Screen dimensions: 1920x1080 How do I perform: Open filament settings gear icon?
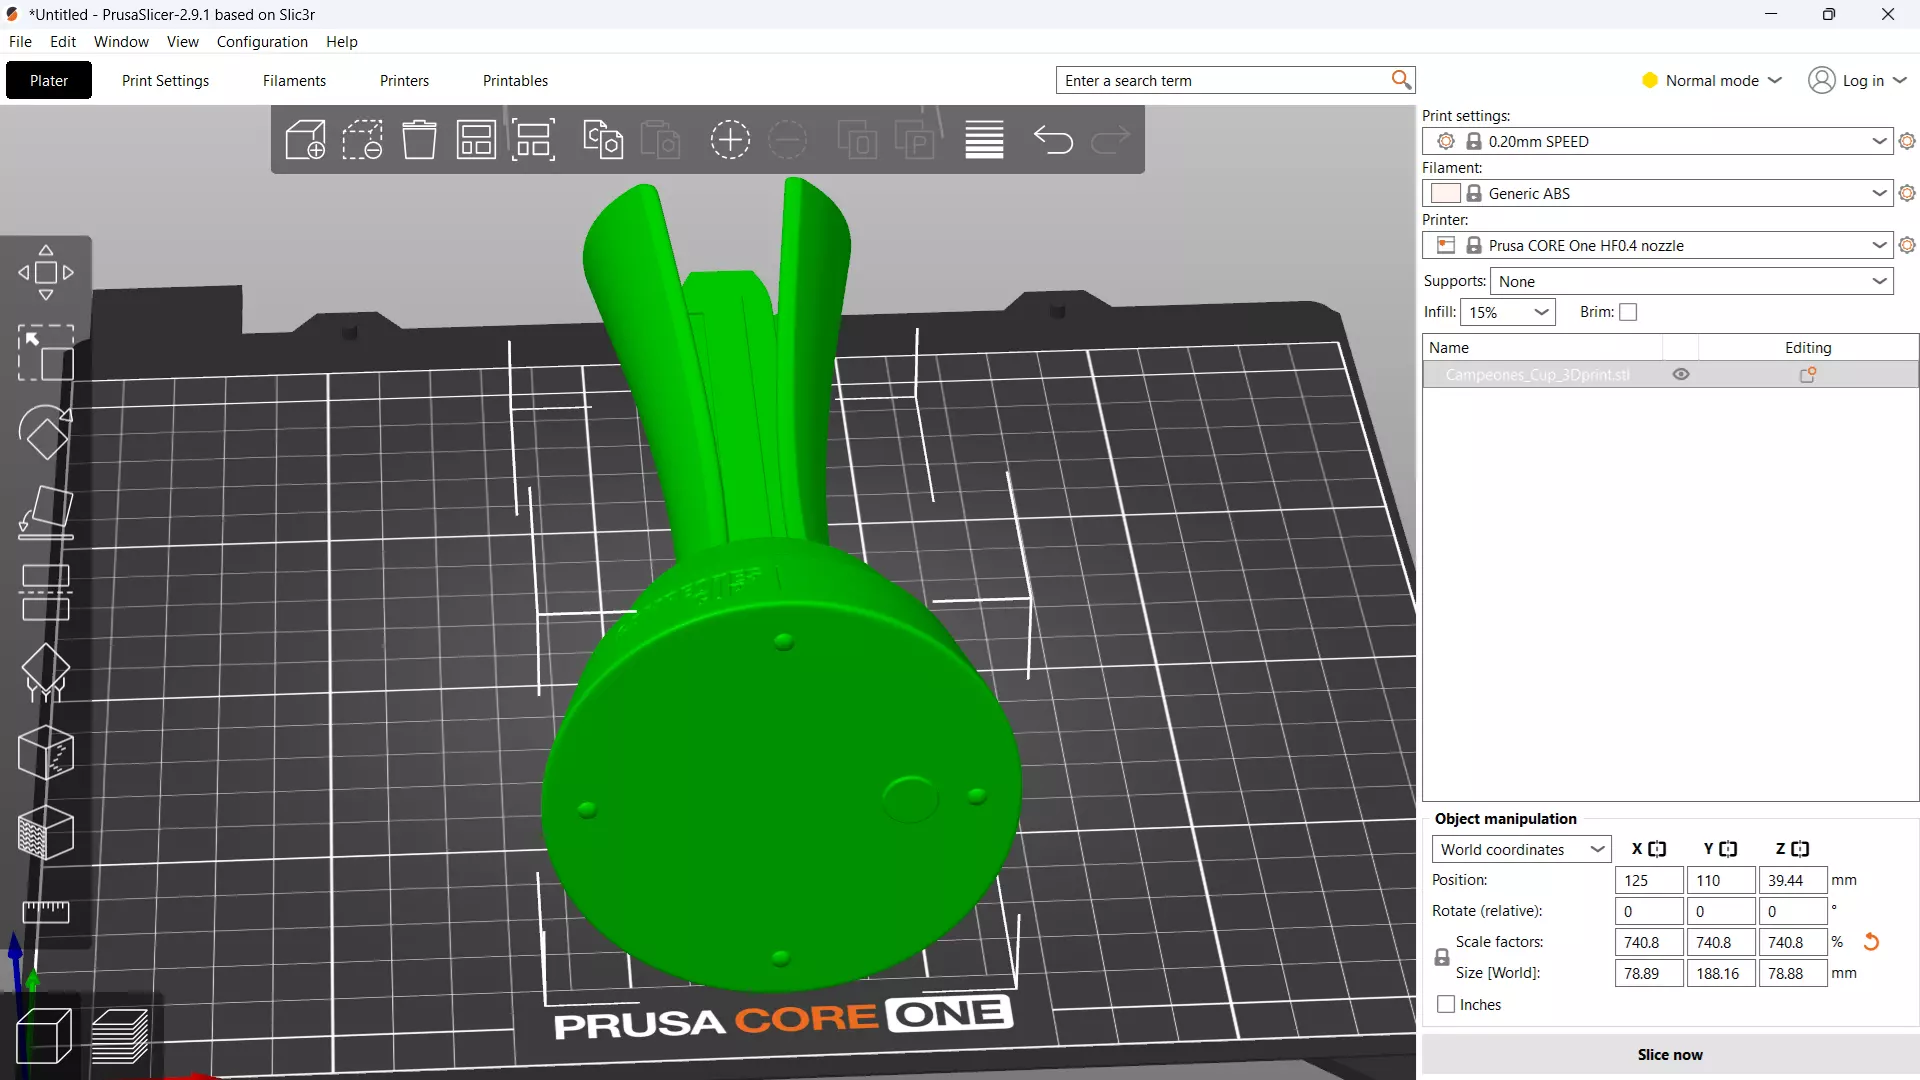1907,193
